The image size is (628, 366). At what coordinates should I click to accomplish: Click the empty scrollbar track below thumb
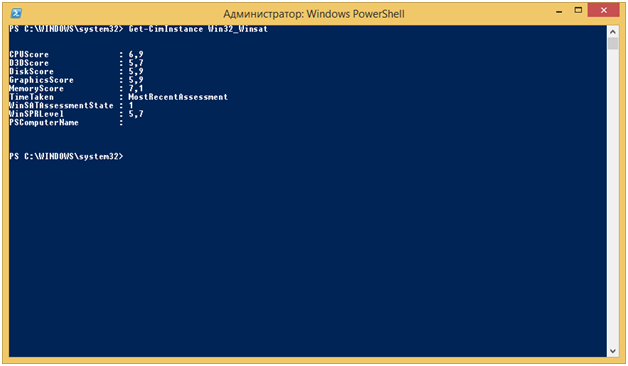pos(612,198)
